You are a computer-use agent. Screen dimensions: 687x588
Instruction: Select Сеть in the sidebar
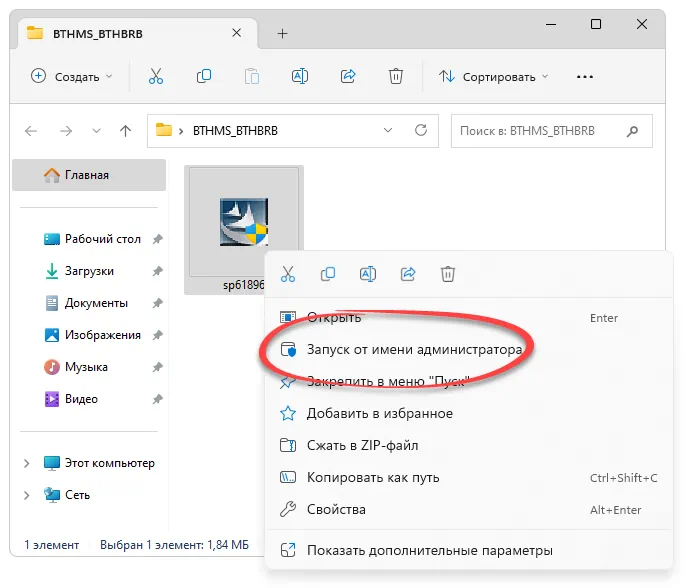89,495
